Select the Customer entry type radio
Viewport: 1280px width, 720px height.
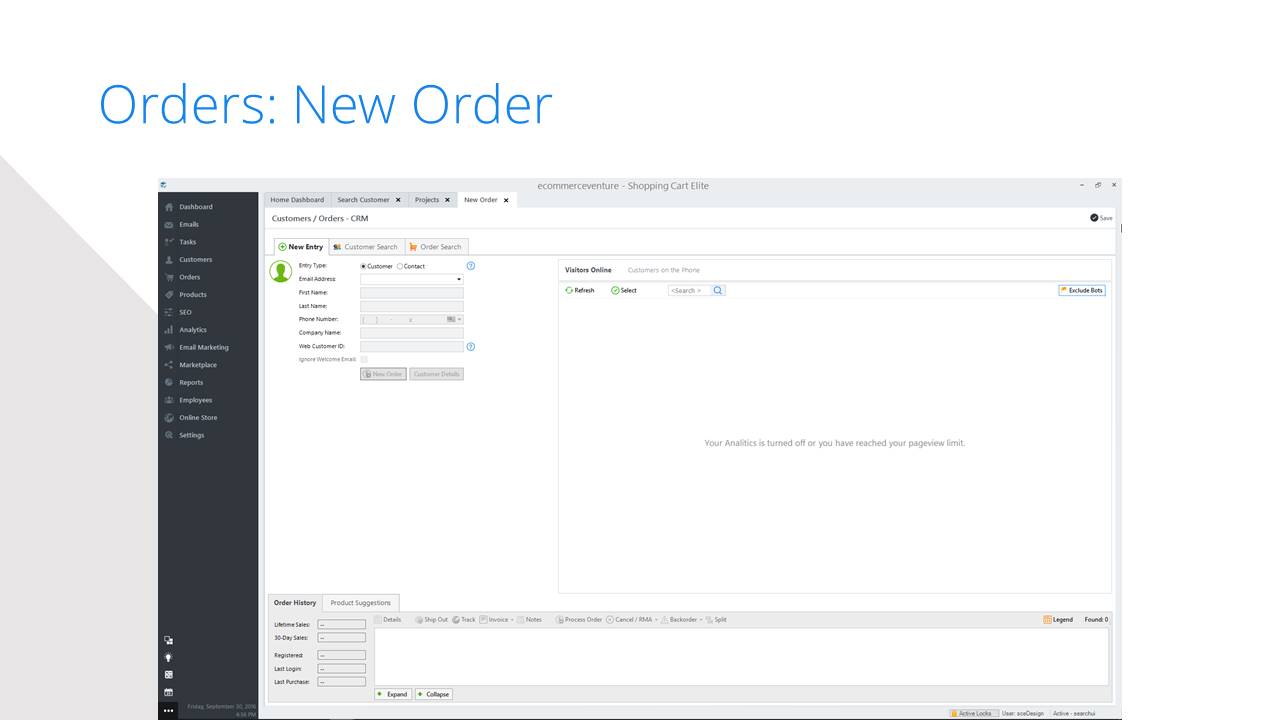pyautogui.click(x=363, y=266)
